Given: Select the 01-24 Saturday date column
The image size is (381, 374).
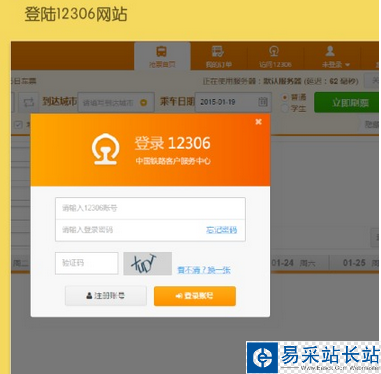Looking at the screenshot, I should coord(295,263).
